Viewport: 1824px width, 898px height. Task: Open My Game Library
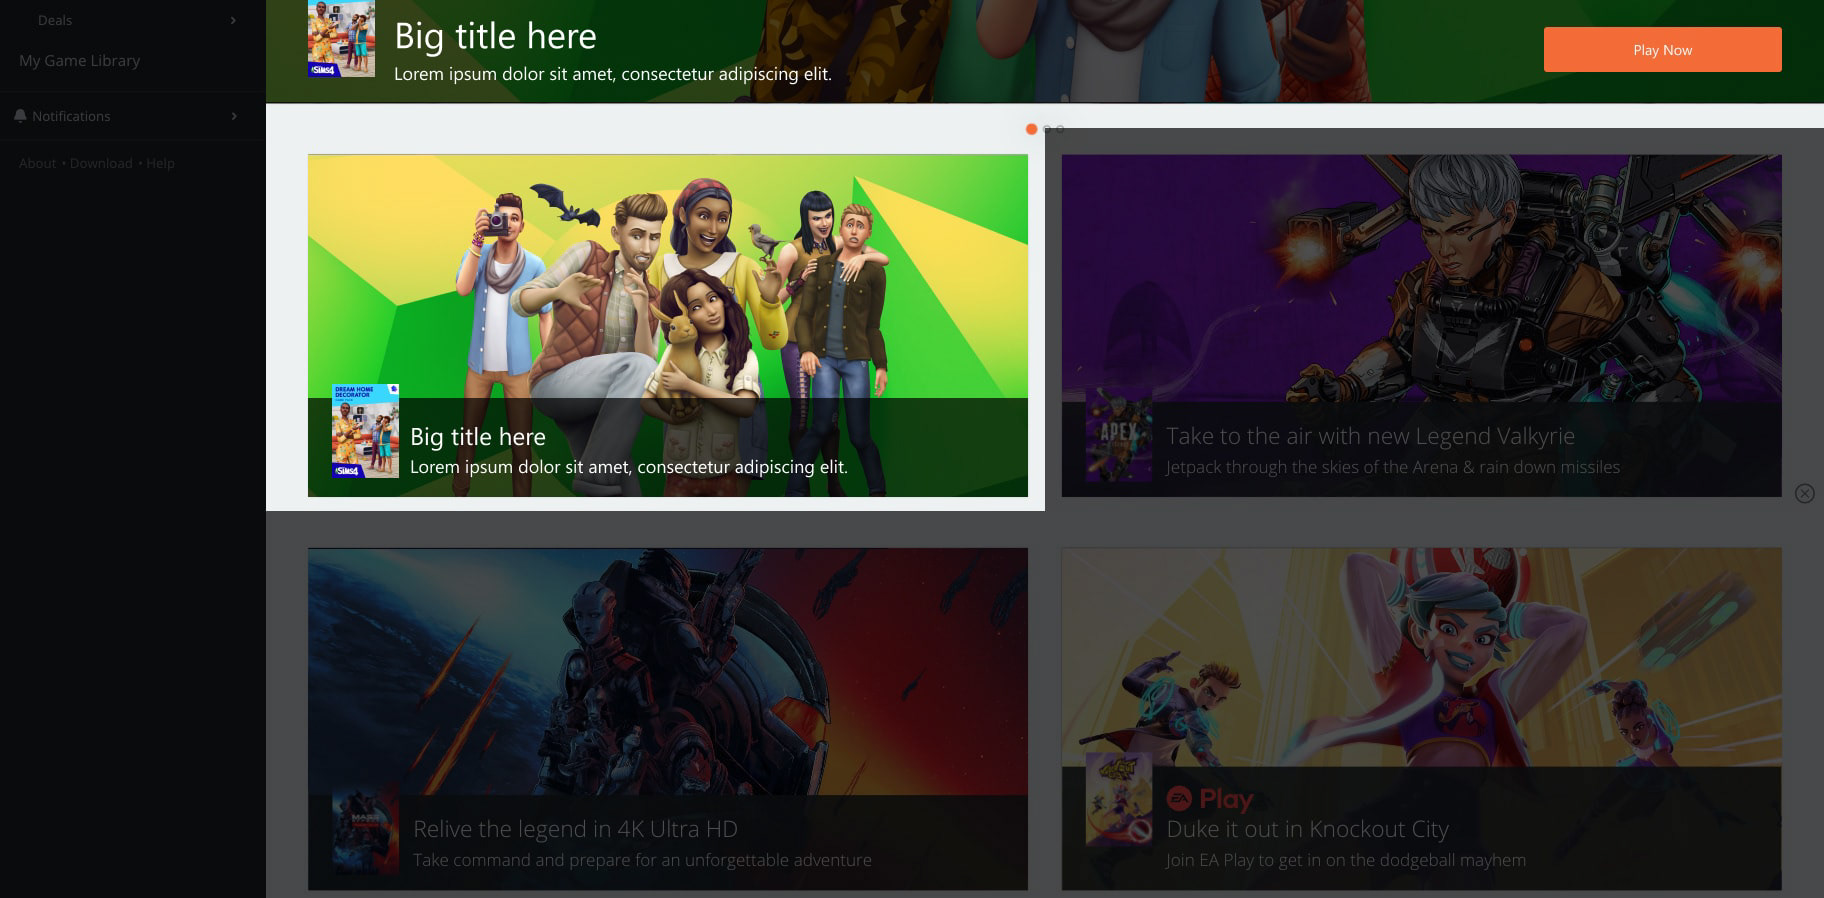80,61
